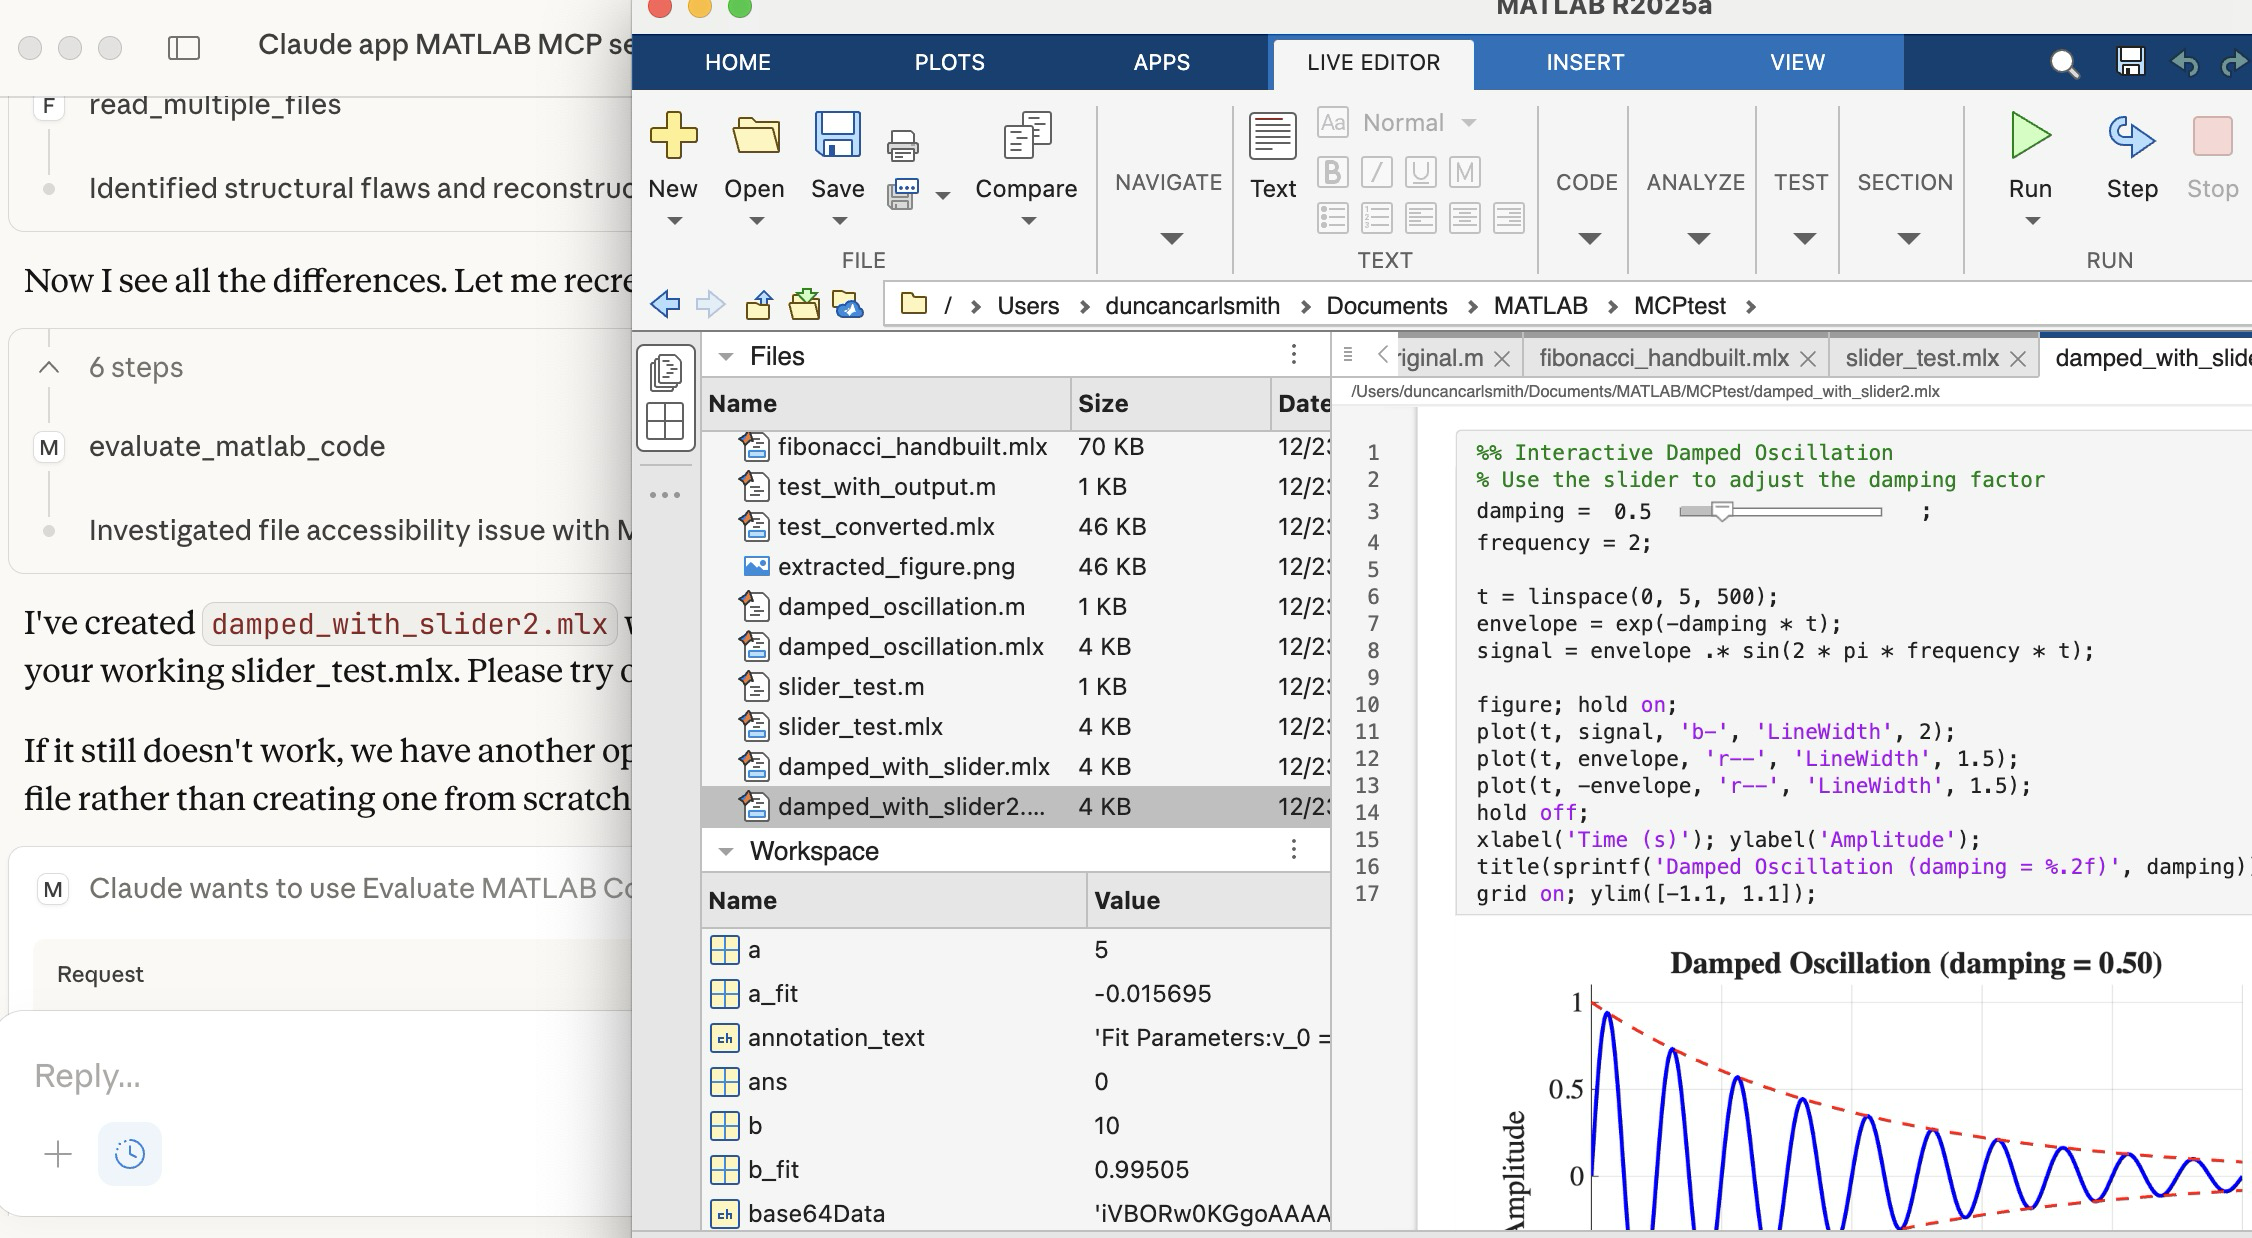
Task: Toggle italic text formatting
Action: click(1376, 172)
